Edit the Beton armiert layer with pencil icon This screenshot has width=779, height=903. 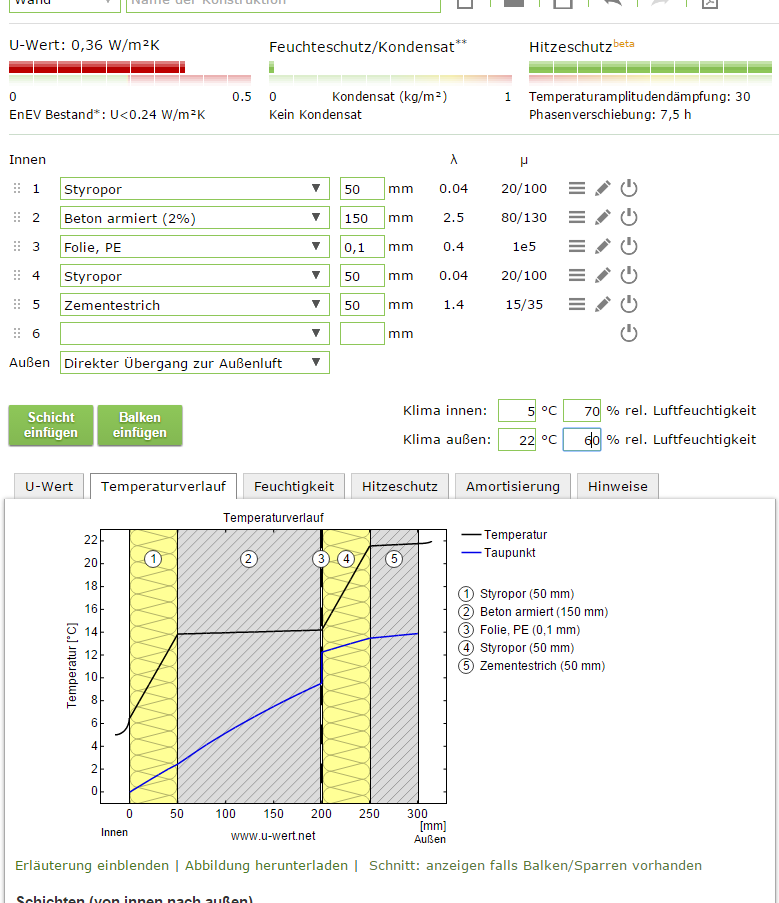coord(602,218)
